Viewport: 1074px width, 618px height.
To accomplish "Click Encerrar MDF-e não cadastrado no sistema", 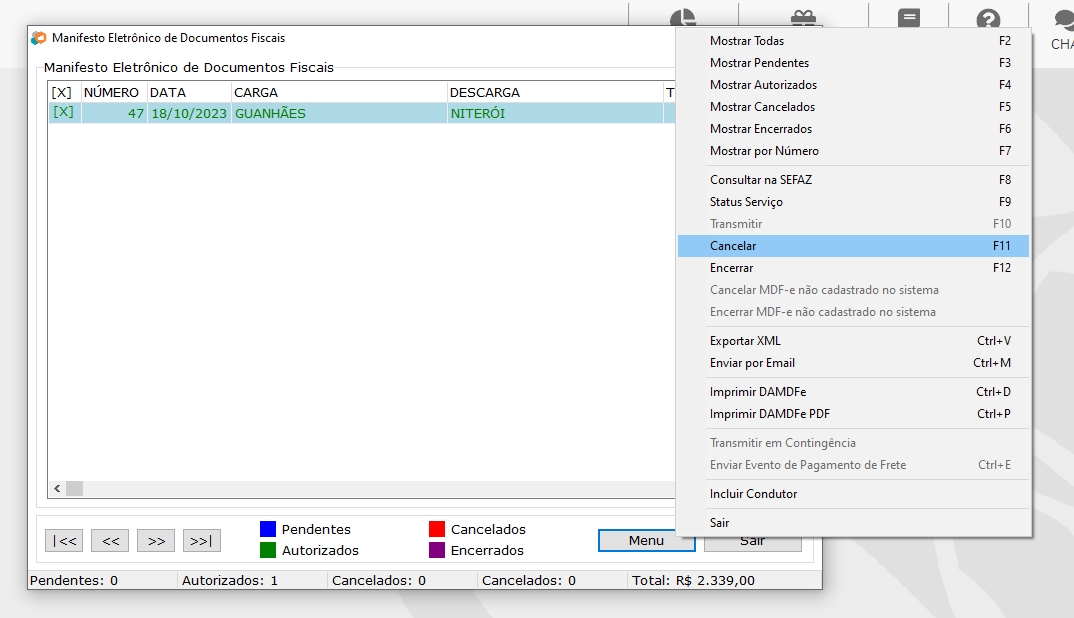I will [853, 312].
